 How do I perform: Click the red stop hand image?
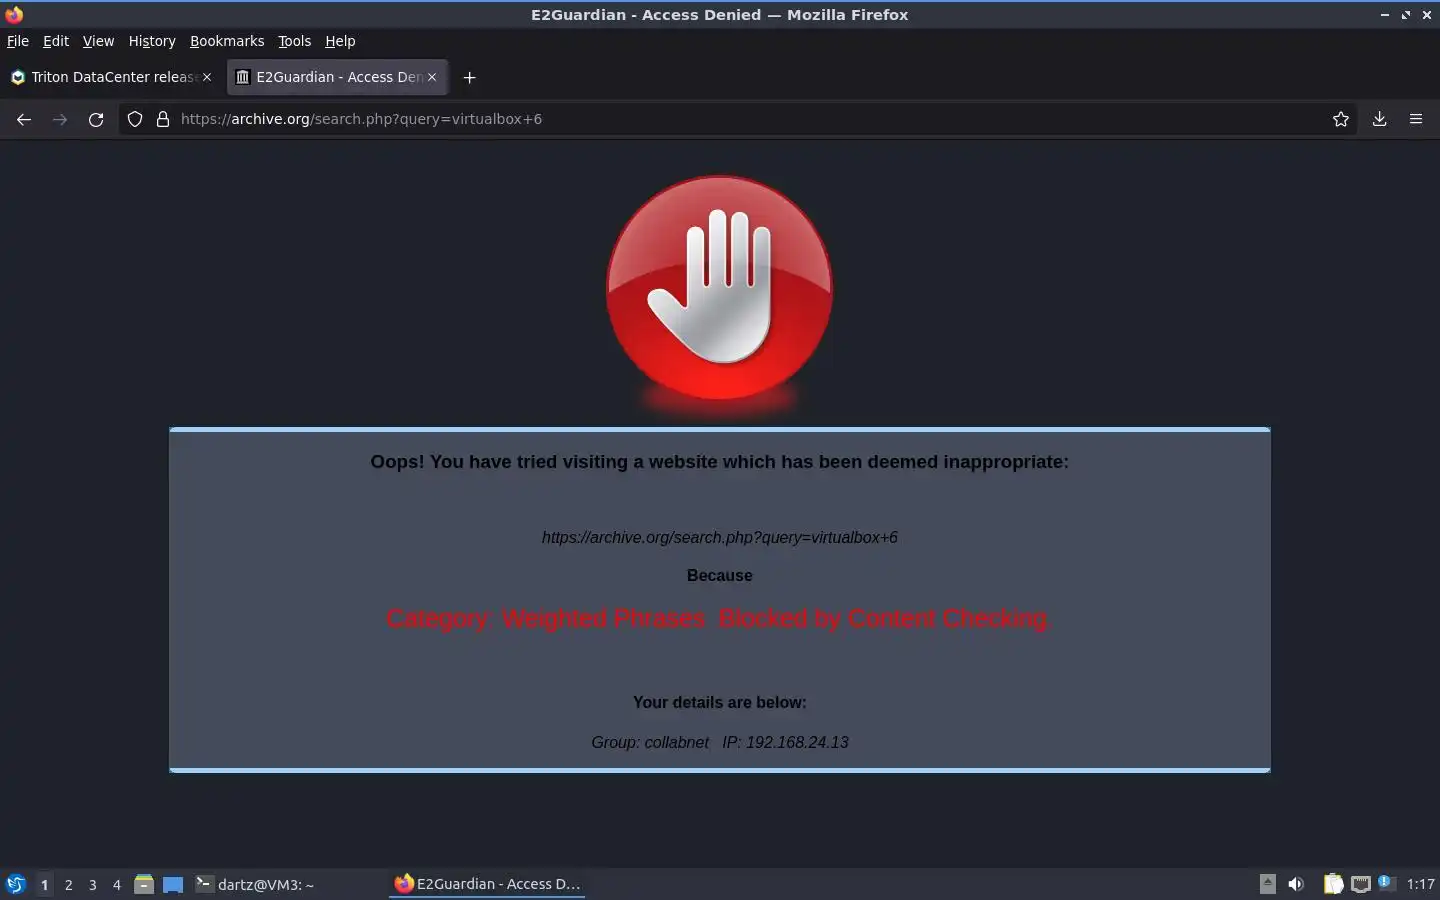719,290
